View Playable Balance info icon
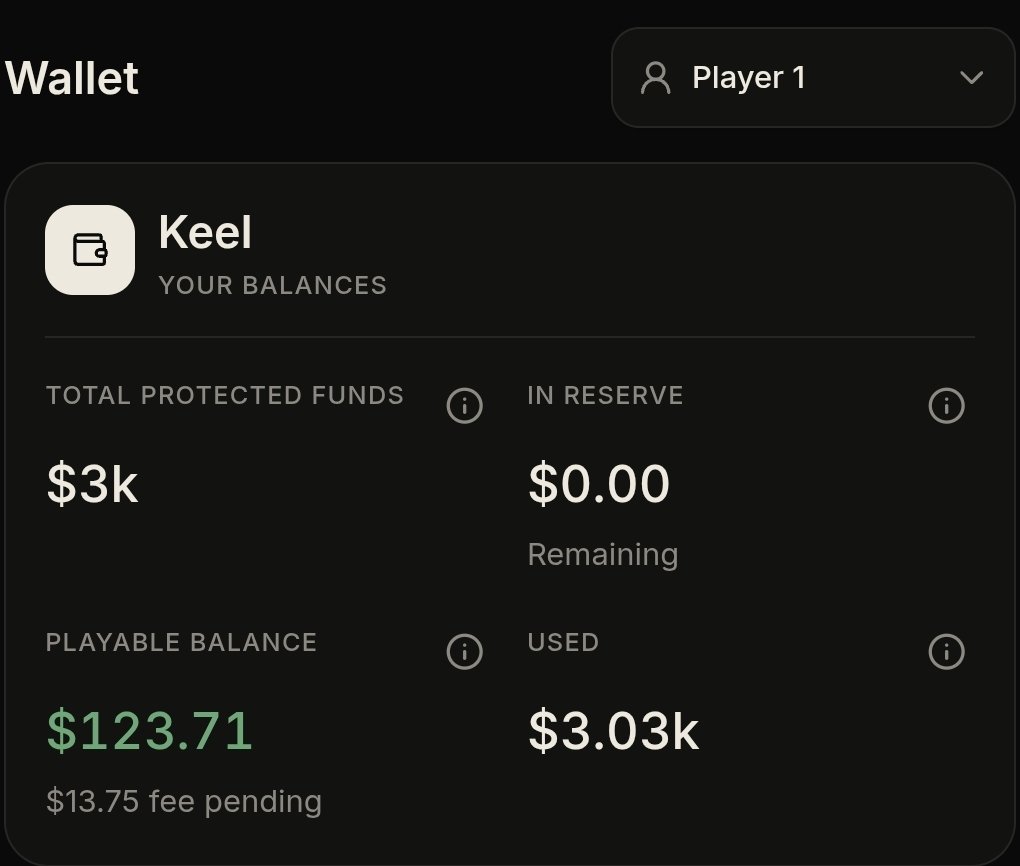1020x866 pixels. click(464, 652)
